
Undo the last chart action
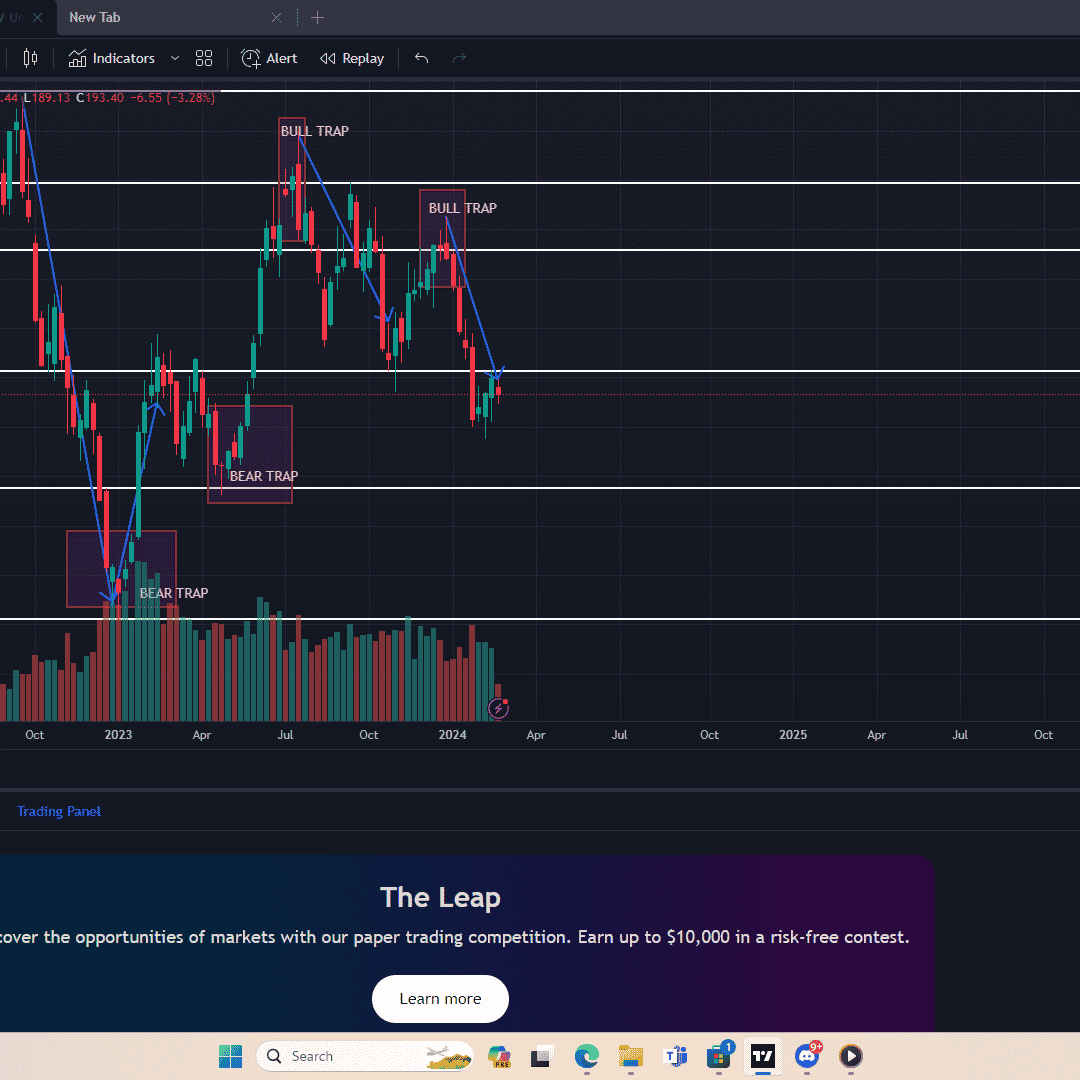[421, 58]
